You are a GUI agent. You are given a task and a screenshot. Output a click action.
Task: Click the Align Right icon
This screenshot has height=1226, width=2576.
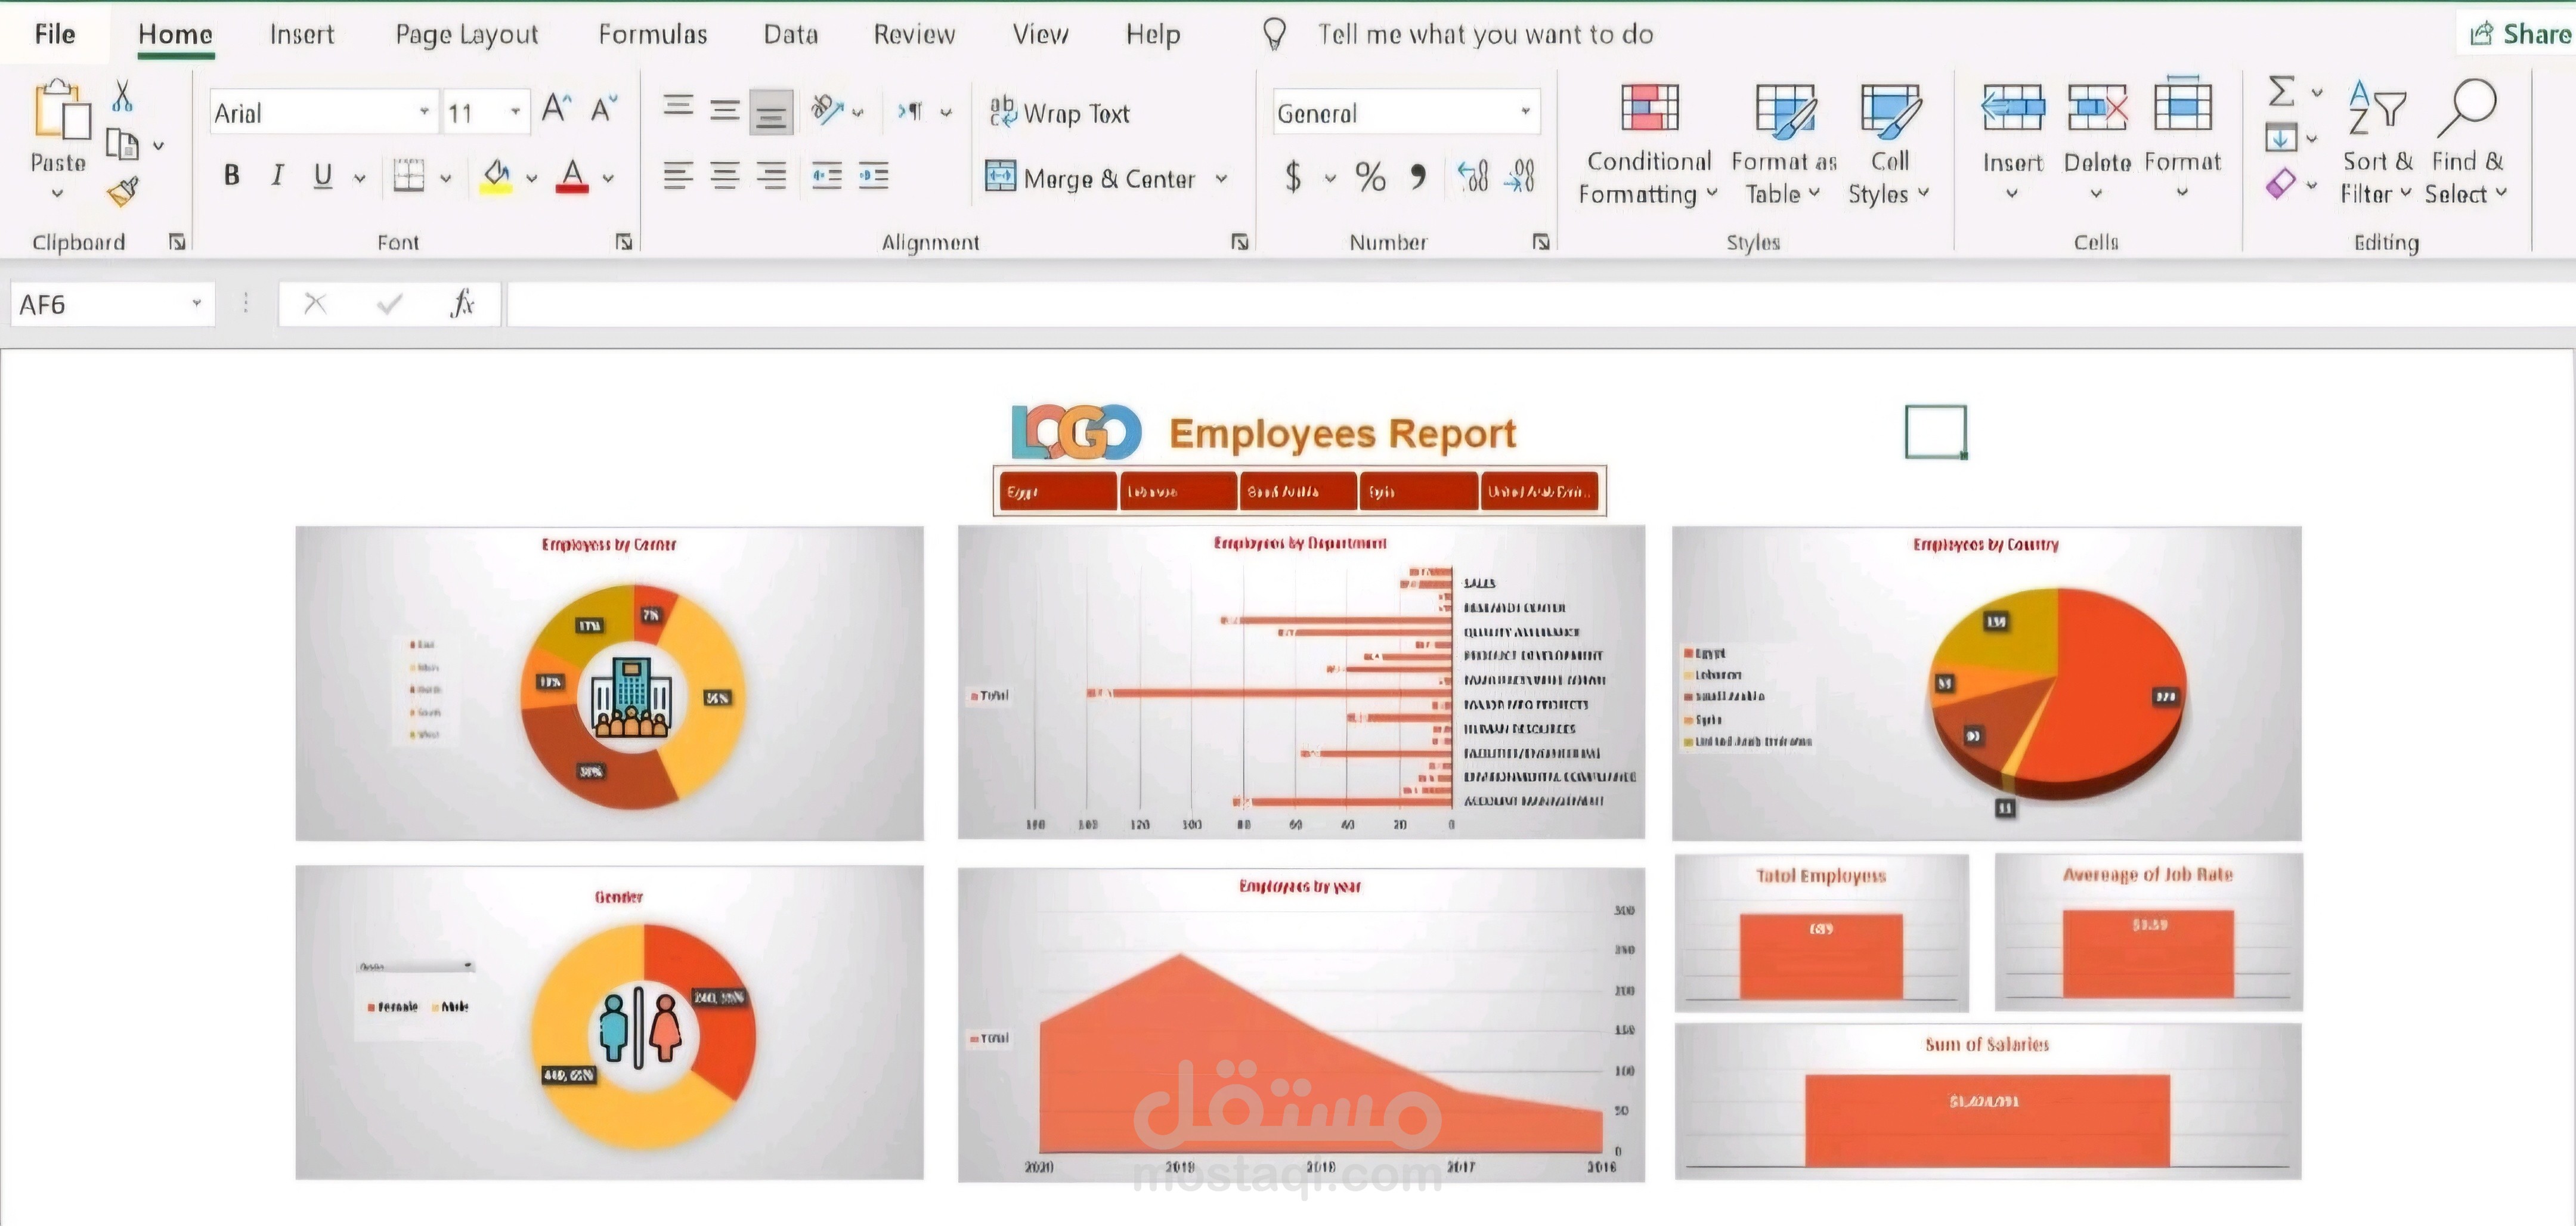(771, 176)
